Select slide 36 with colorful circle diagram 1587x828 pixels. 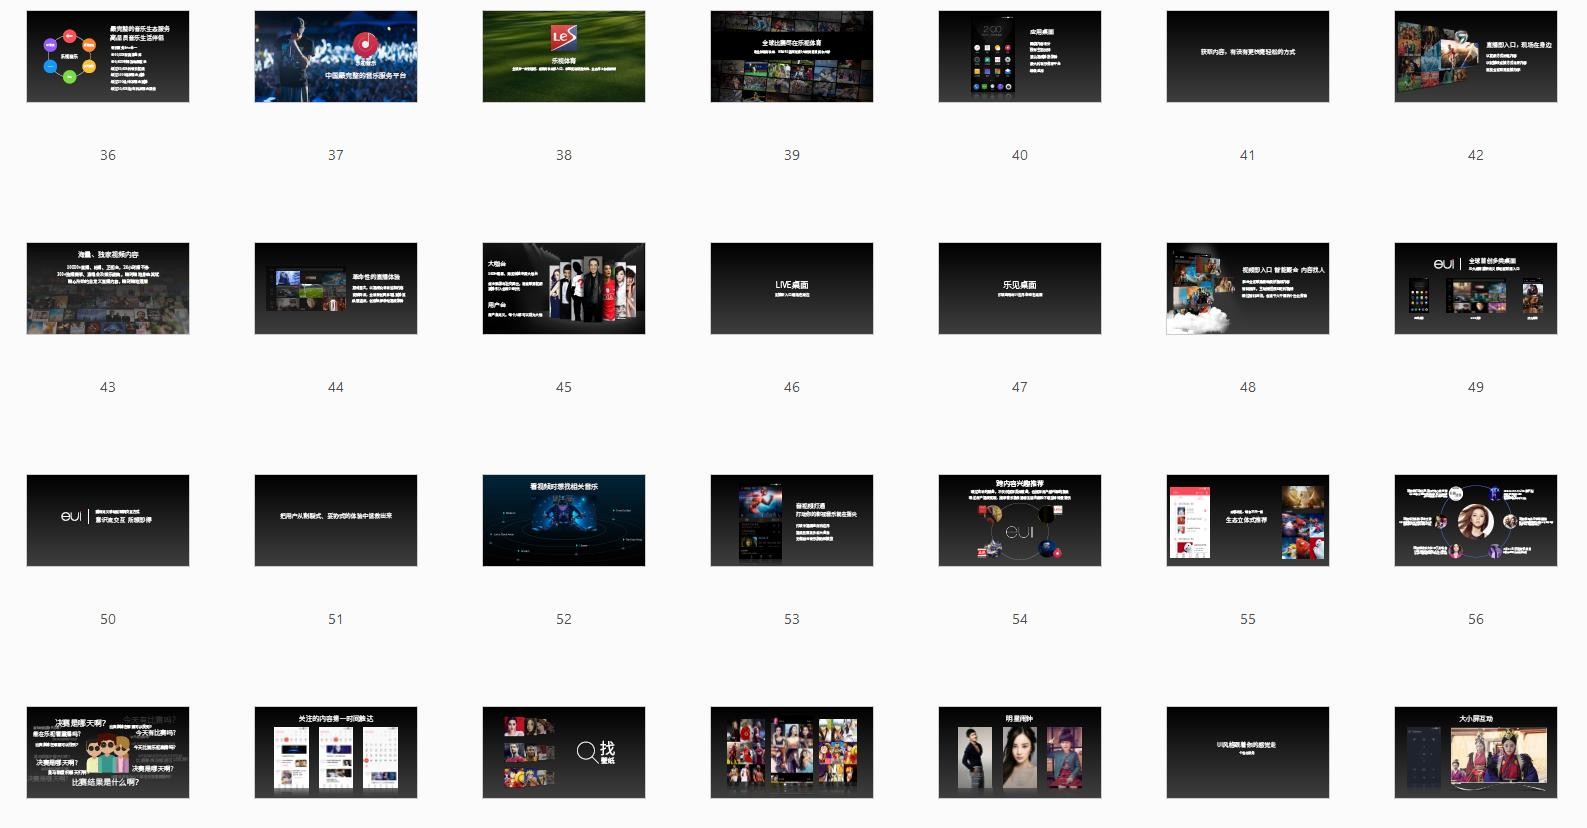click(108, 57)
